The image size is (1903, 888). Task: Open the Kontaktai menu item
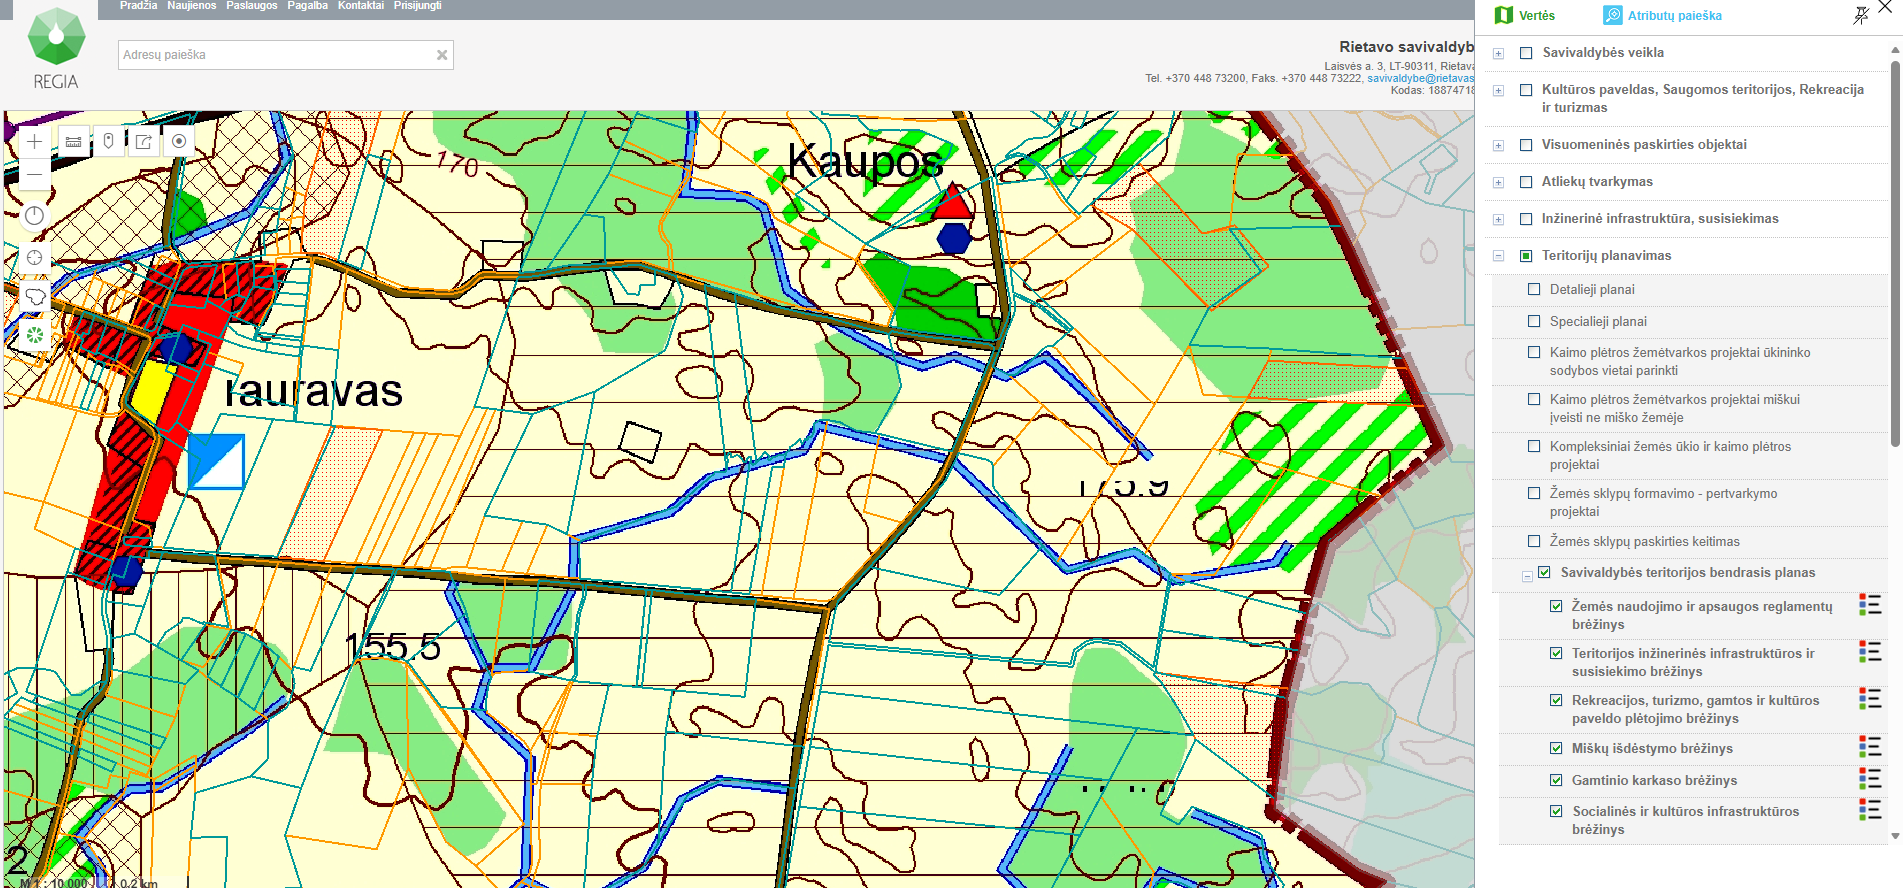coord(361,6)
